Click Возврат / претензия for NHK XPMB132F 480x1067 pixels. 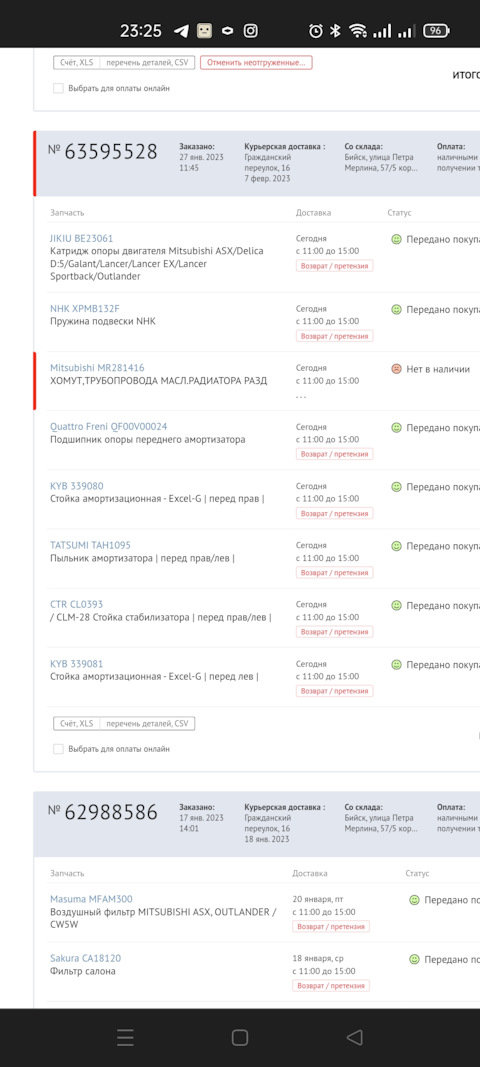(x=334, y=336)
